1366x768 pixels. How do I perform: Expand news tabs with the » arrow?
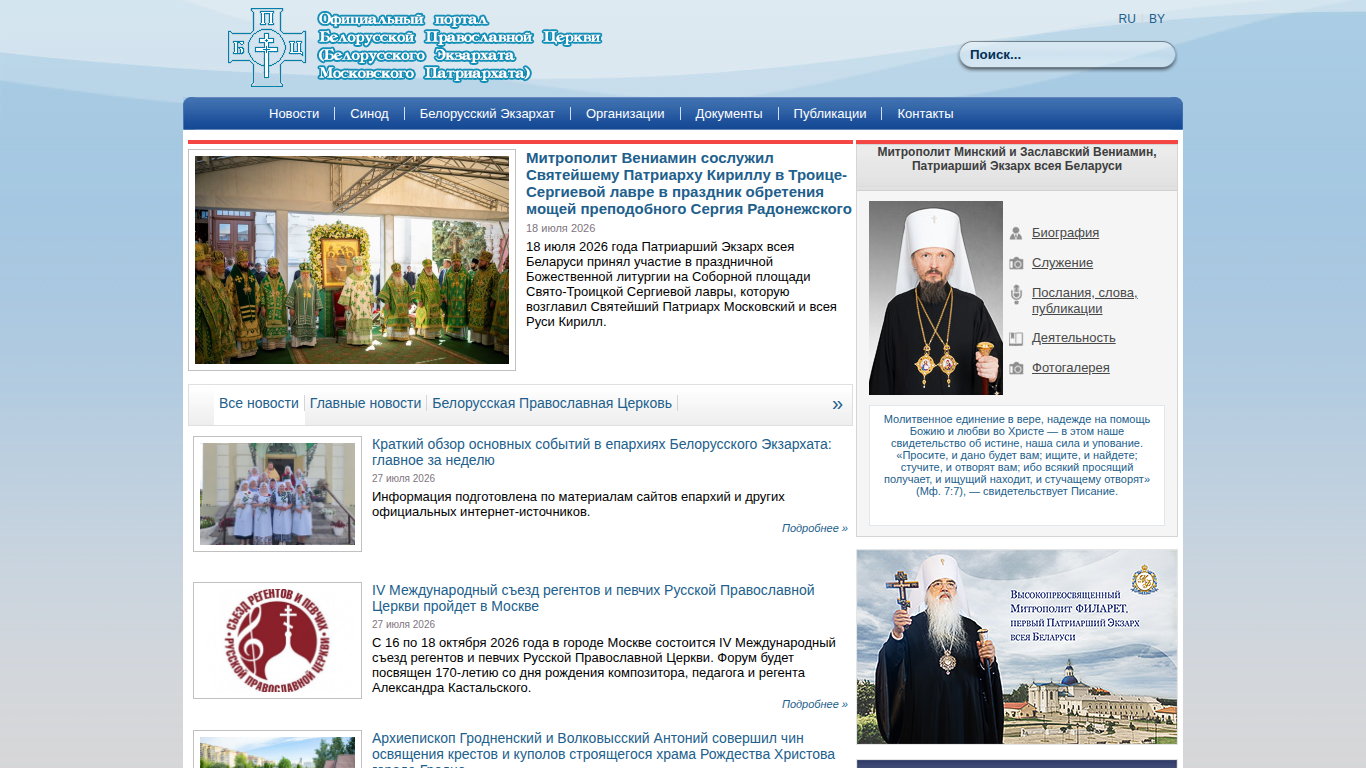[x=837, y=404]
